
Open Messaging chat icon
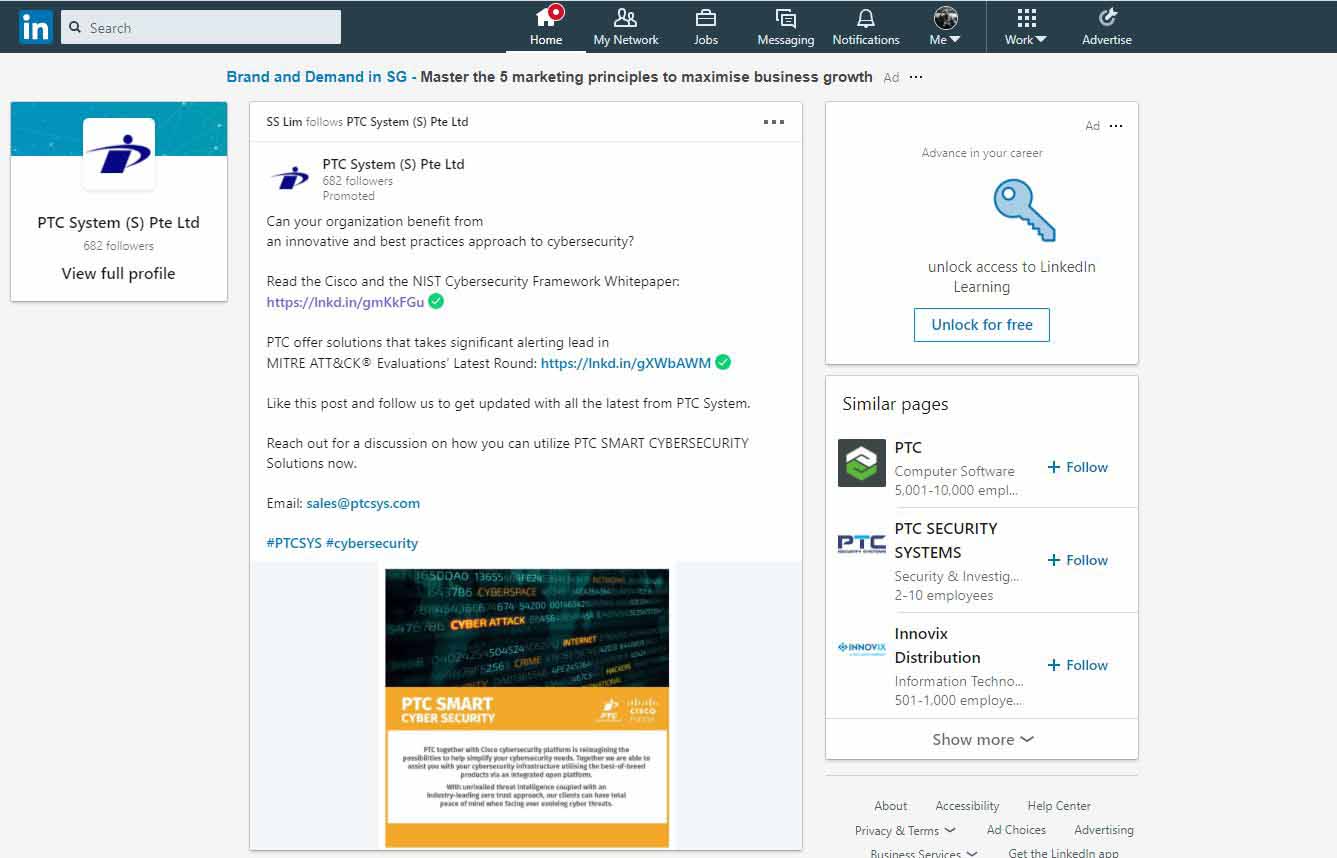click(786, 18)
